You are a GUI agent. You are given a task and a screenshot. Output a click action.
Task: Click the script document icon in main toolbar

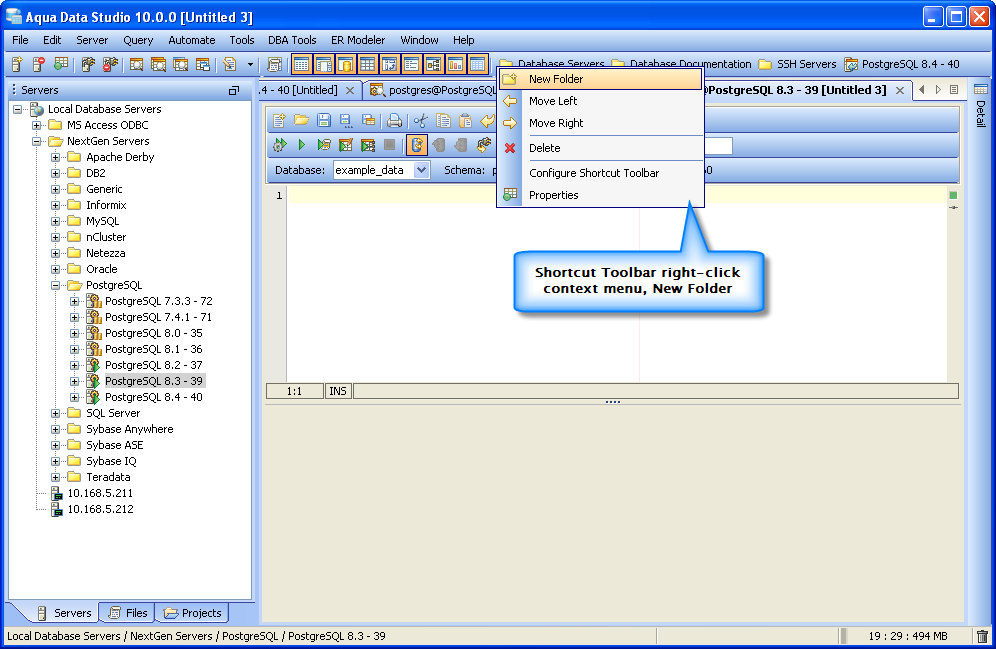(x=230, y=64)
